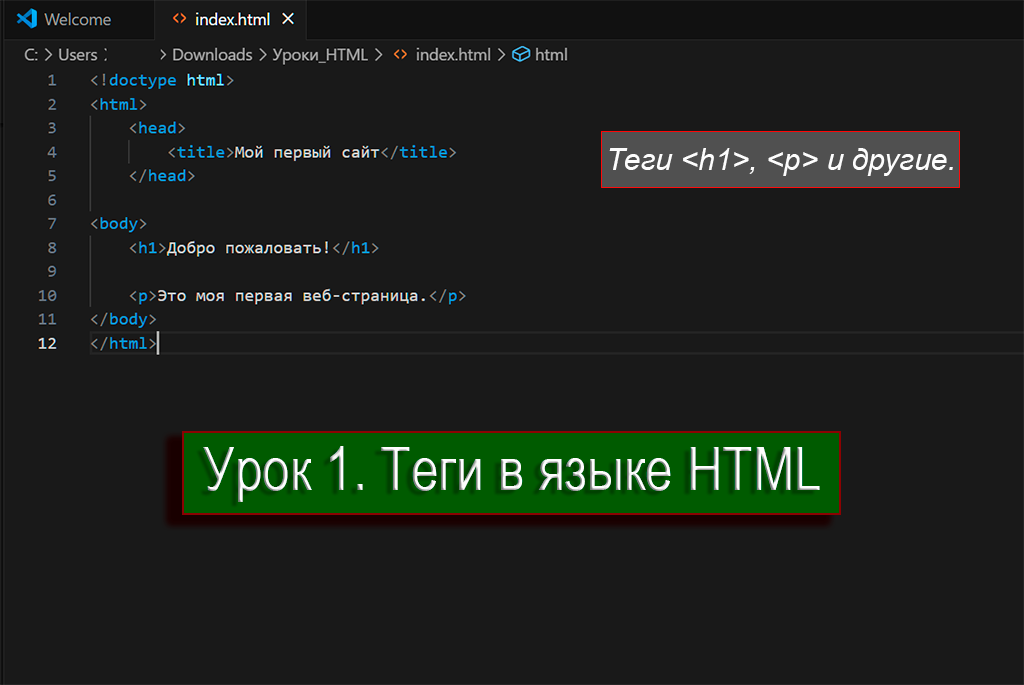Viewport: 1024px width, 685px height.
Task: Expand the Downloads breadcrumb folder
Action: 212,55
